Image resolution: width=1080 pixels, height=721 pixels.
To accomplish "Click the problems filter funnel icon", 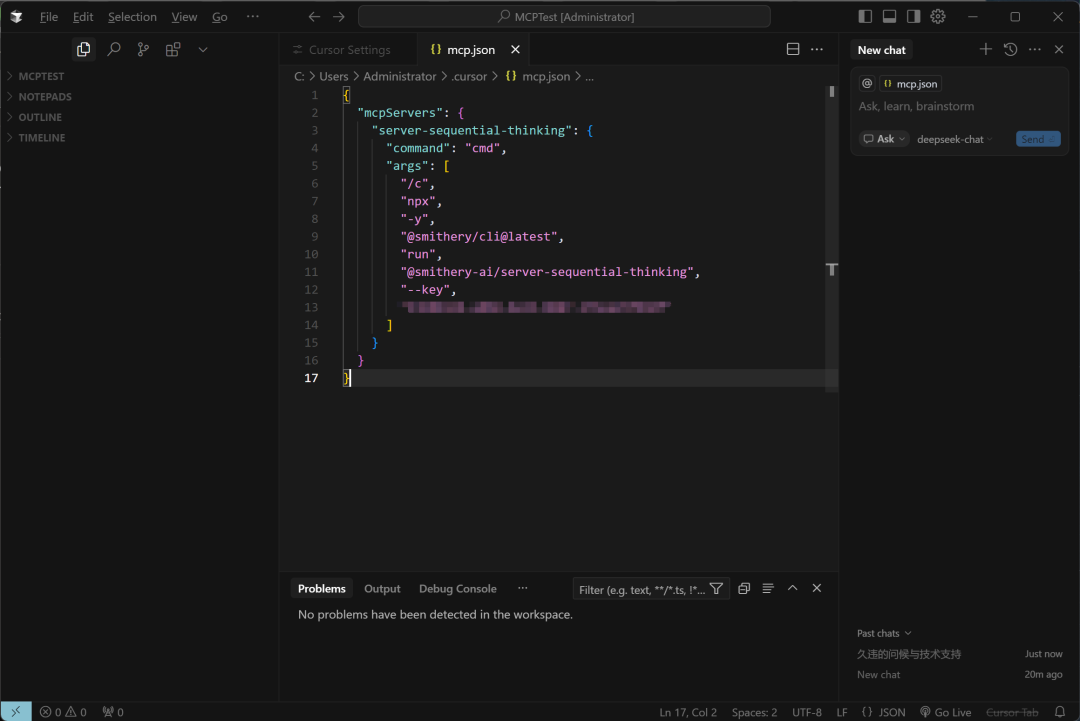I will coord(716,589).
